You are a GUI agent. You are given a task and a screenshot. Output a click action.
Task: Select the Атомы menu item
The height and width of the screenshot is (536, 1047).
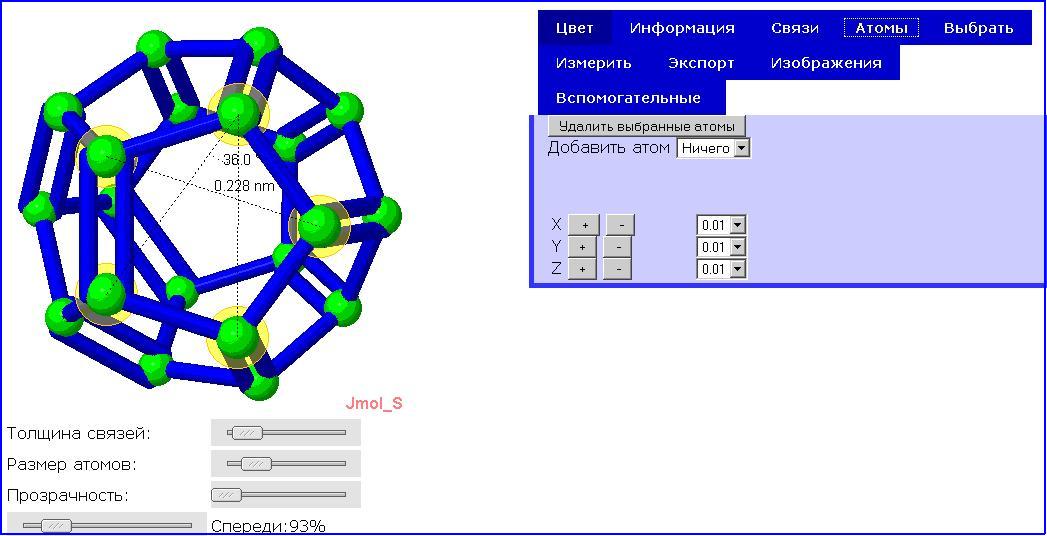881,28
